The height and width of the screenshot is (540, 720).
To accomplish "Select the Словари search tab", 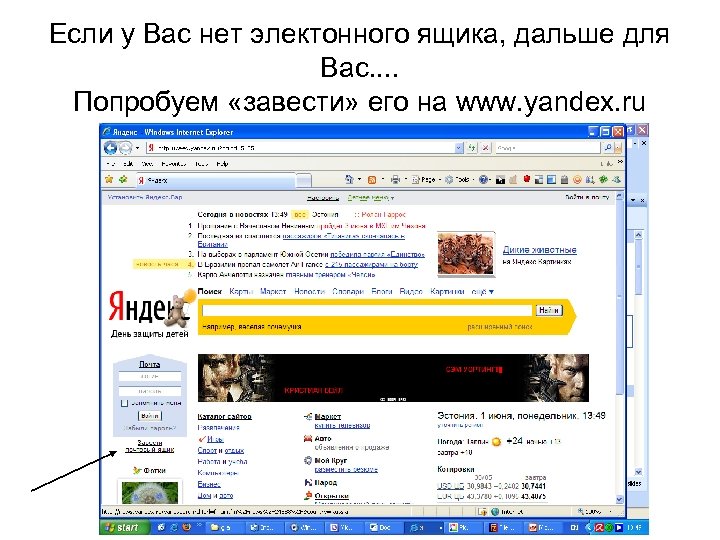I will (348, 292).
